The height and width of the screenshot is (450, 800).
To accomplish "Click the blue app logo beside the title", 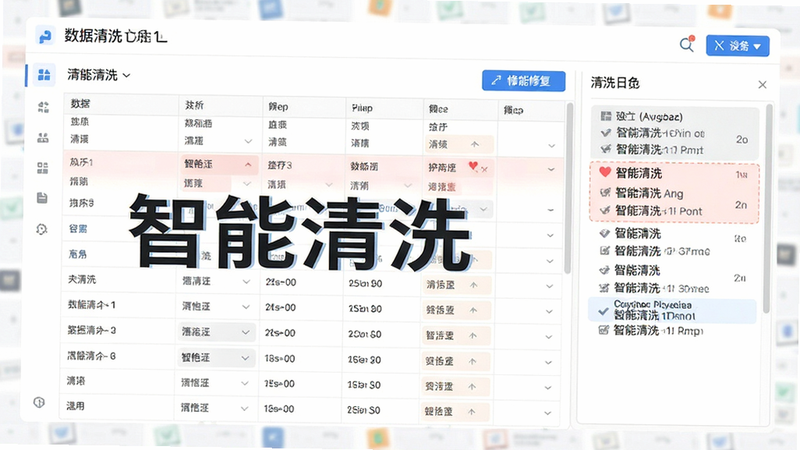I will point(45,37).
